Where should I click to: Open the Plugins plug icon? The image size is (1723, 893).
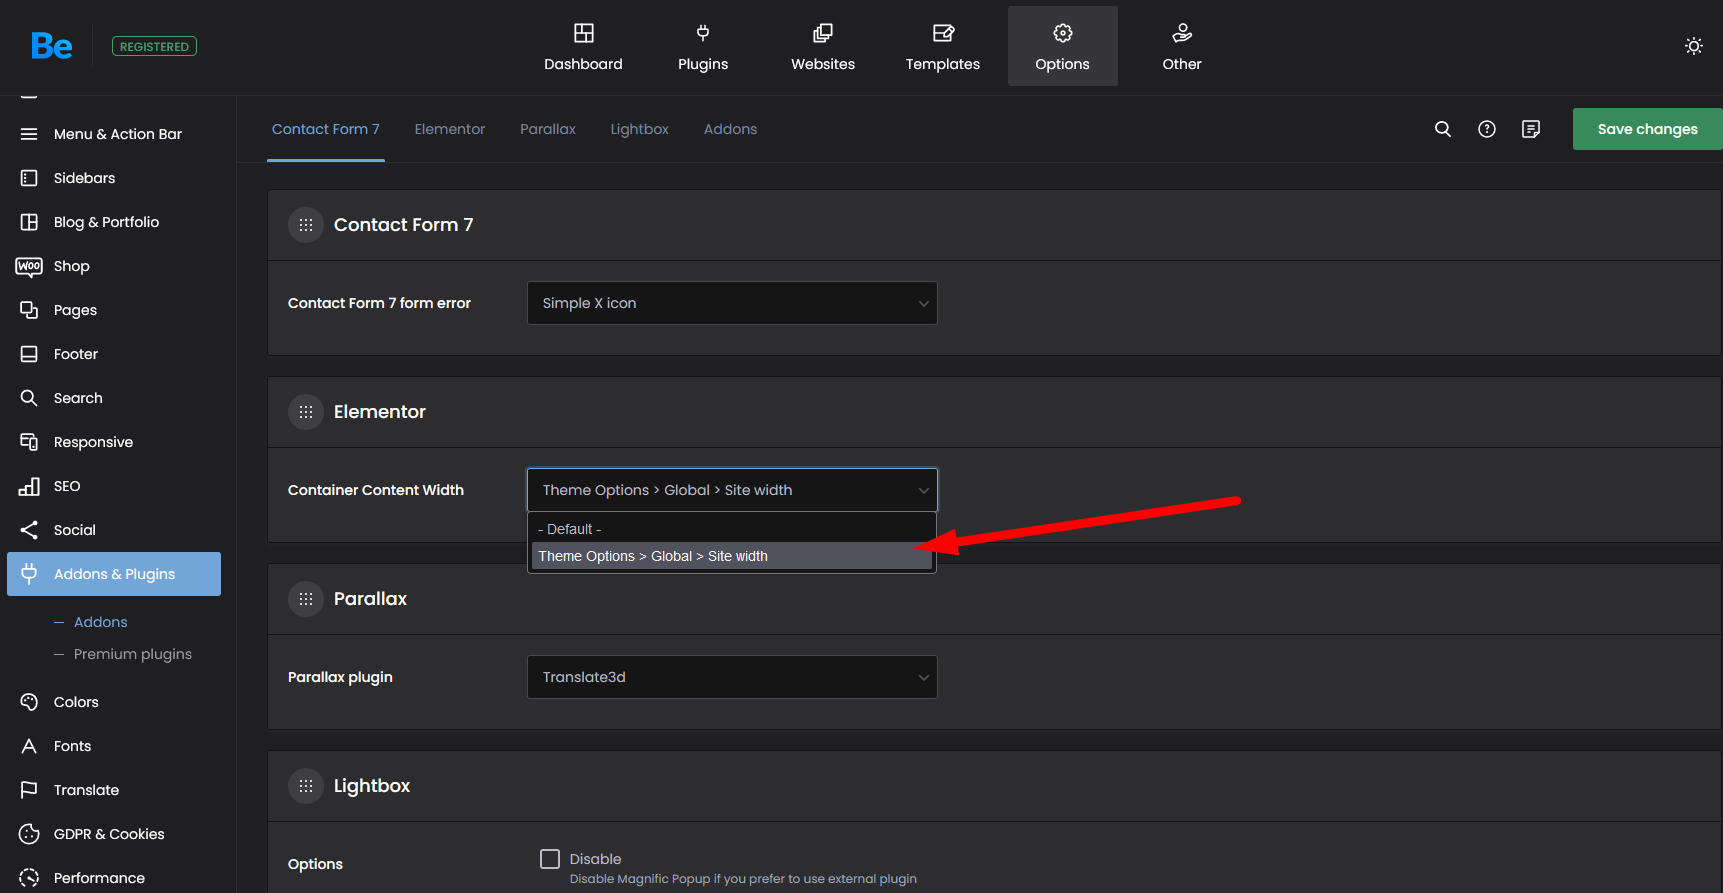pyautogui.click(x=703, y=33)
